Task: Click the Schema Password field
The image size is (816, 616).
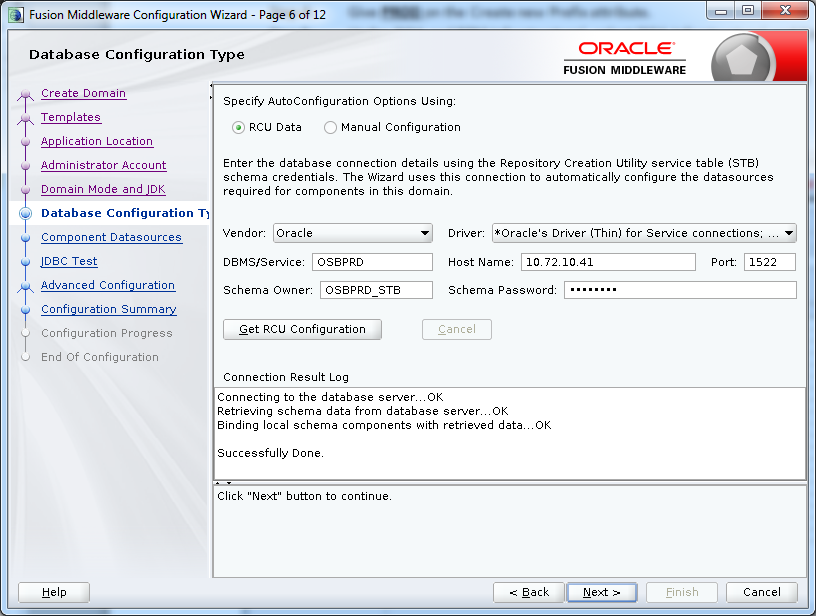Action: (x=680, y=290)
